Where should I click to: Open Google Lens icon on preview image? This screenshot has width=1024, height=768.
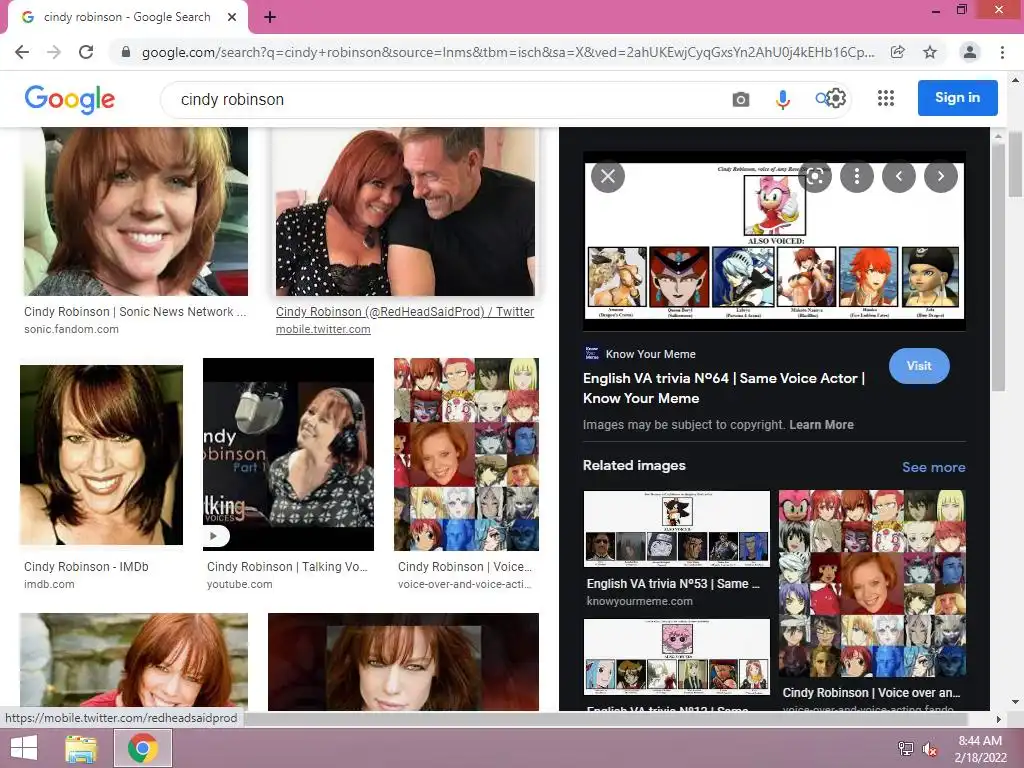tap(815, 176)
